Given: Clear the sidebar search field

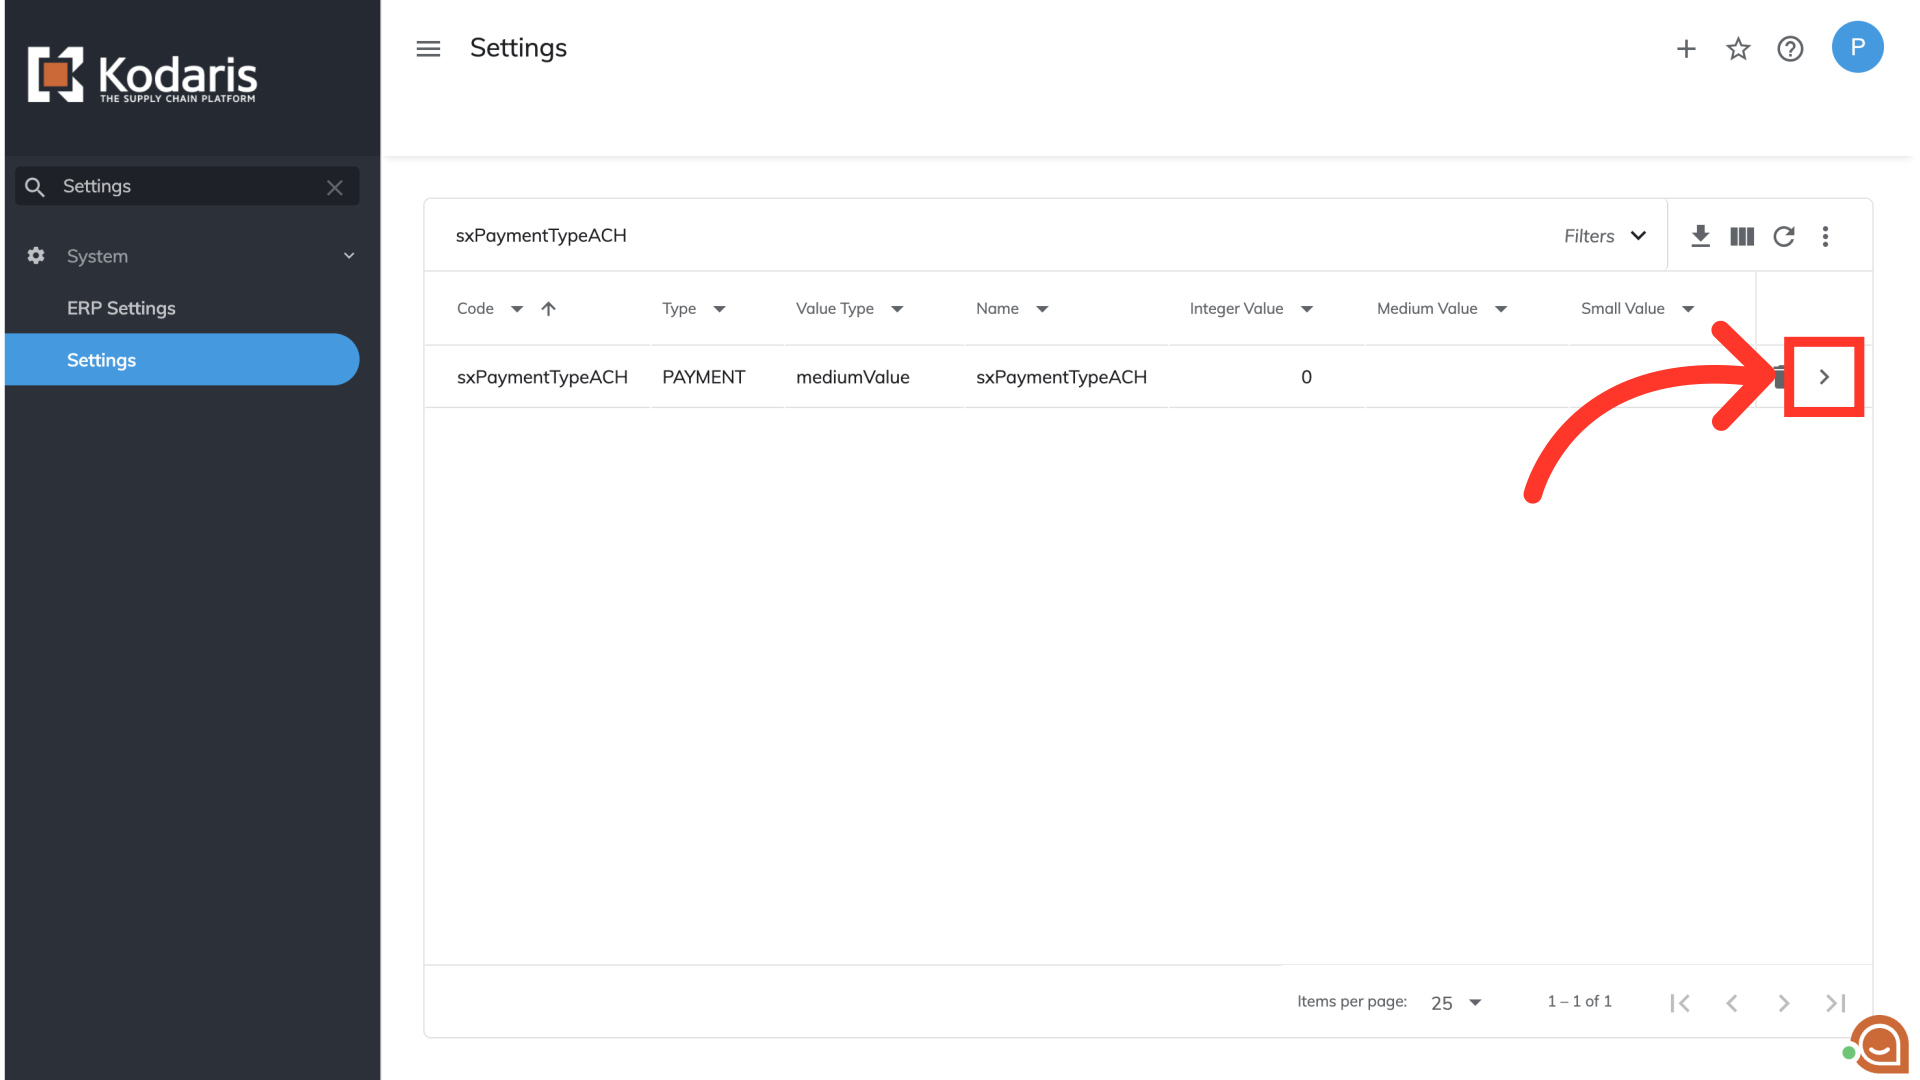Looking at the screenshot, I should point(335,187).
